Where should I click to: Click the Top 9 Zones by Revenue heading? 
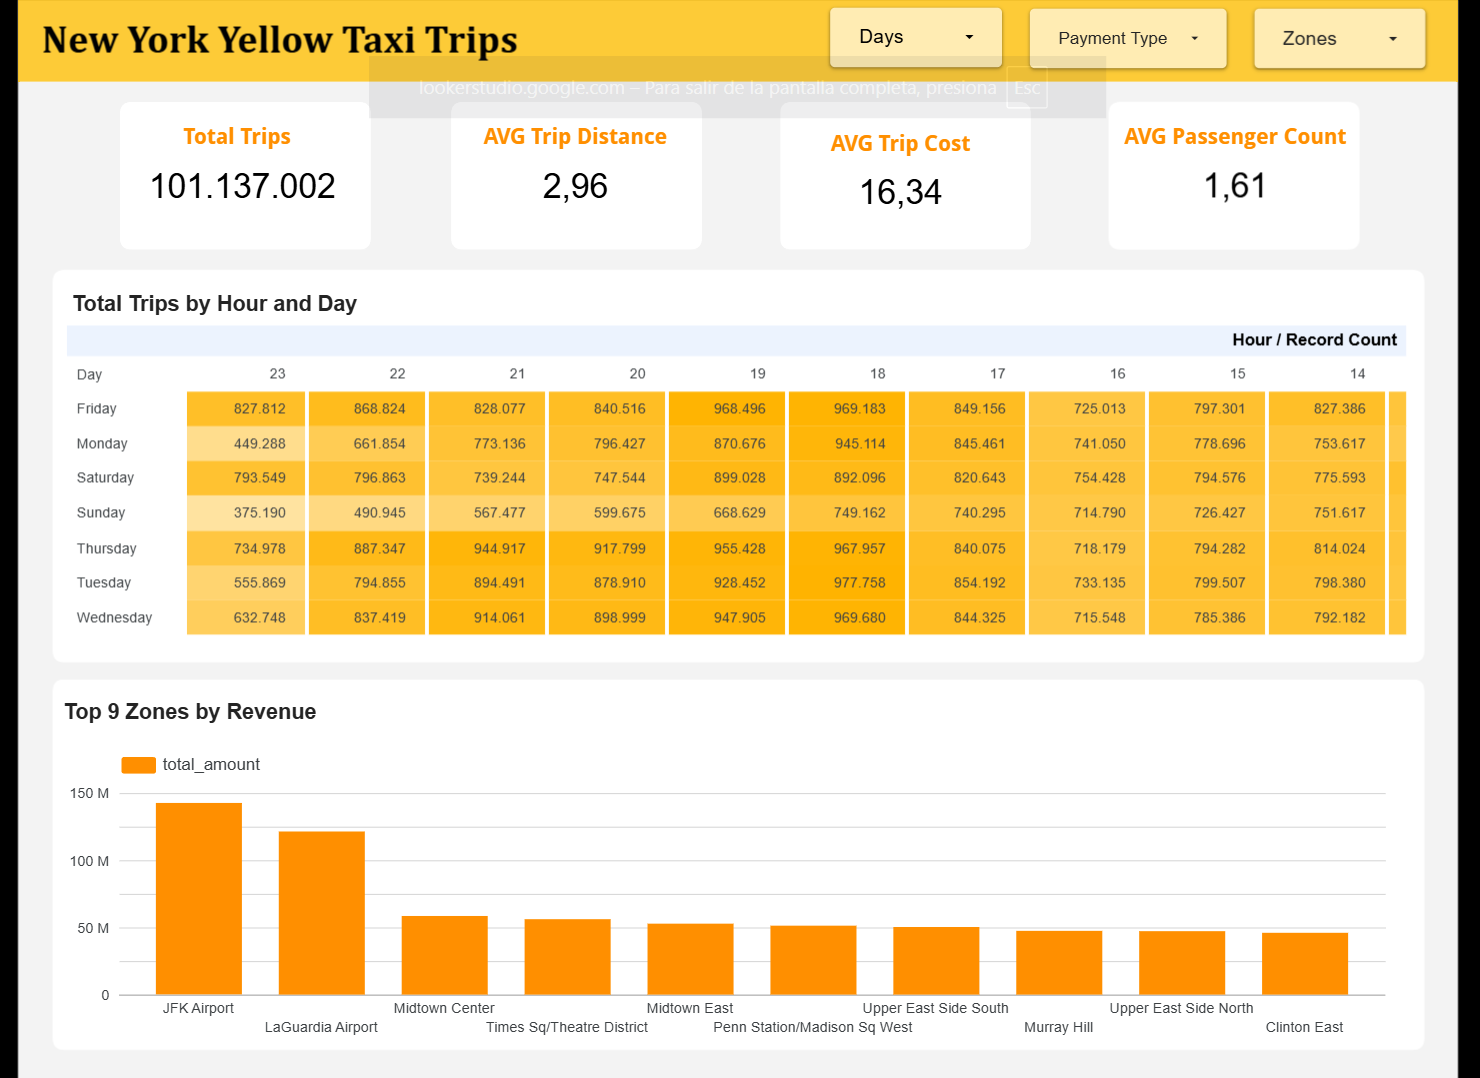tap(190, 711)
